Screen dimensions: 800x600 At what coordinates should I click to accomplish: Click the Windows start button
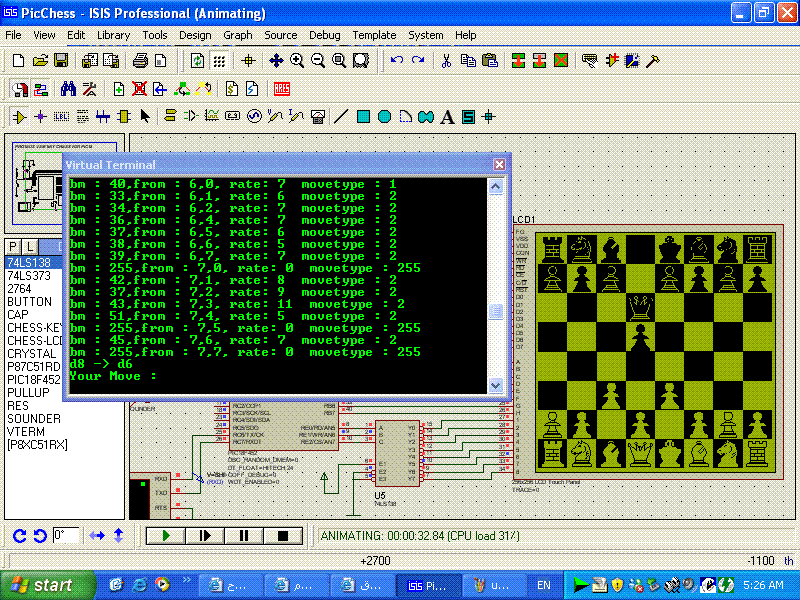(x=46, y=585)
